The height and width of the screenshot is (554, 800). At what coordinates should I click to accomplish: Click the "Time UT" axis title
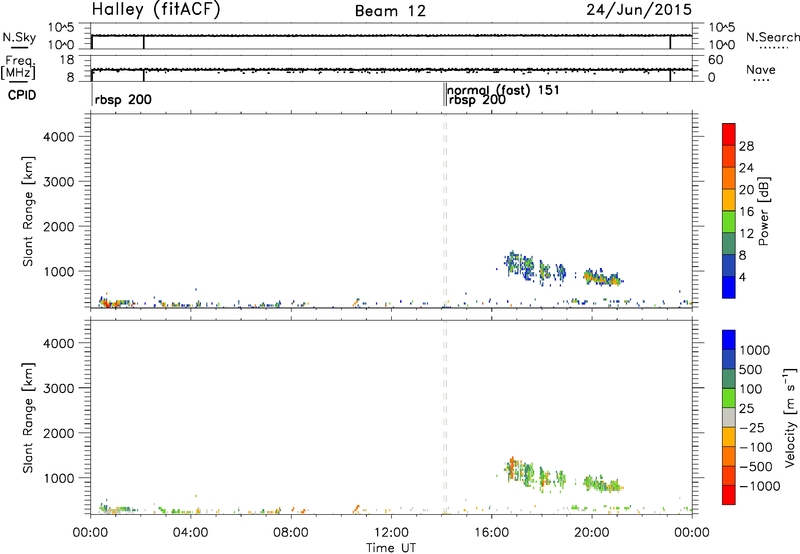[x=391, y=548]
